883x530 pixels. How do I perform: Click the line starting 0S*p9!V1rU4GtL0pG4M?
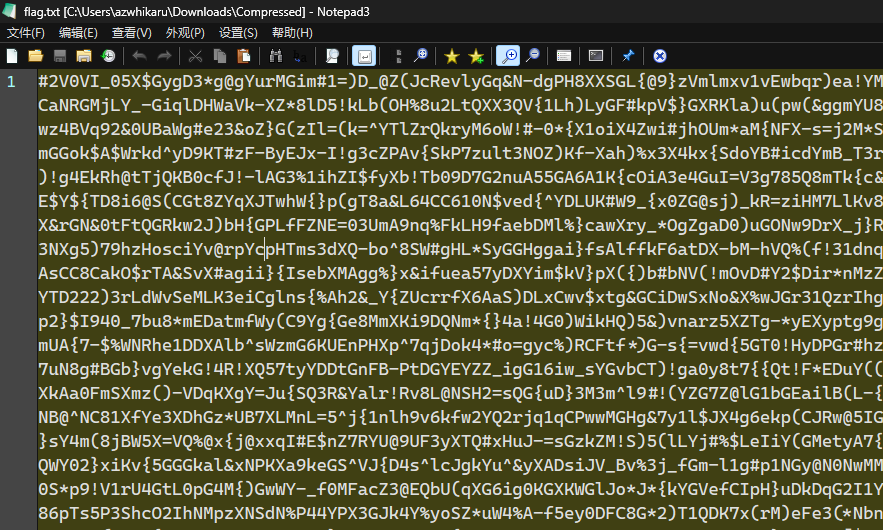click(x=460, y=488)
